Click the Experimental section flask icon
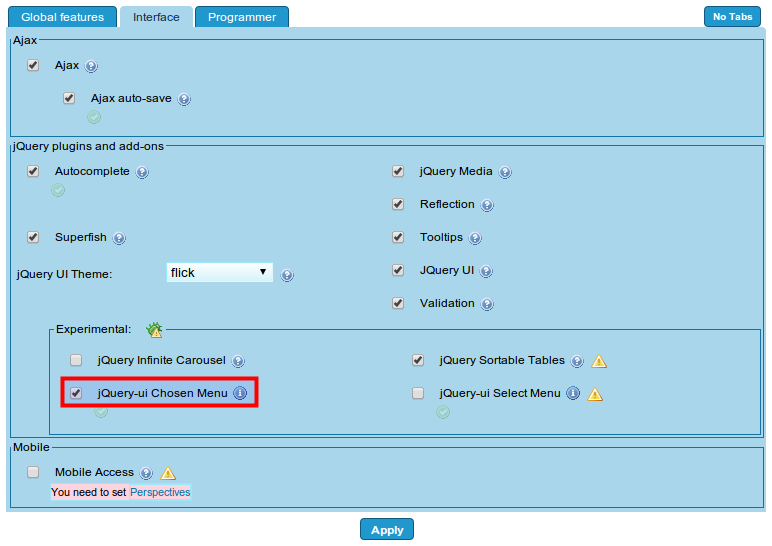 point(154,329)
